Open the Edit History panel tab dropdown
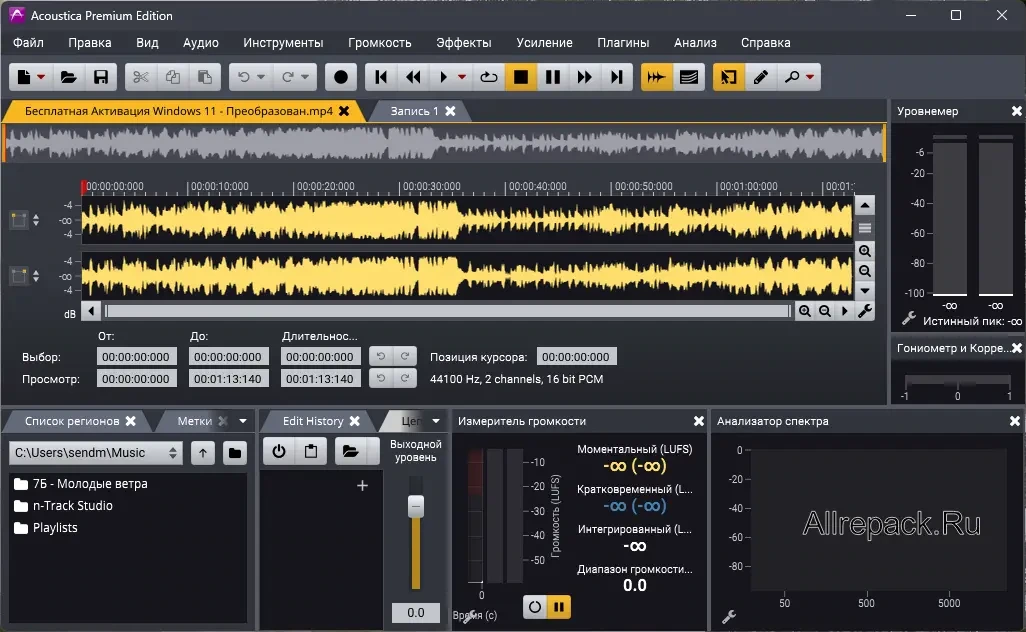The image size is (1026, 632). coord(436,421)
